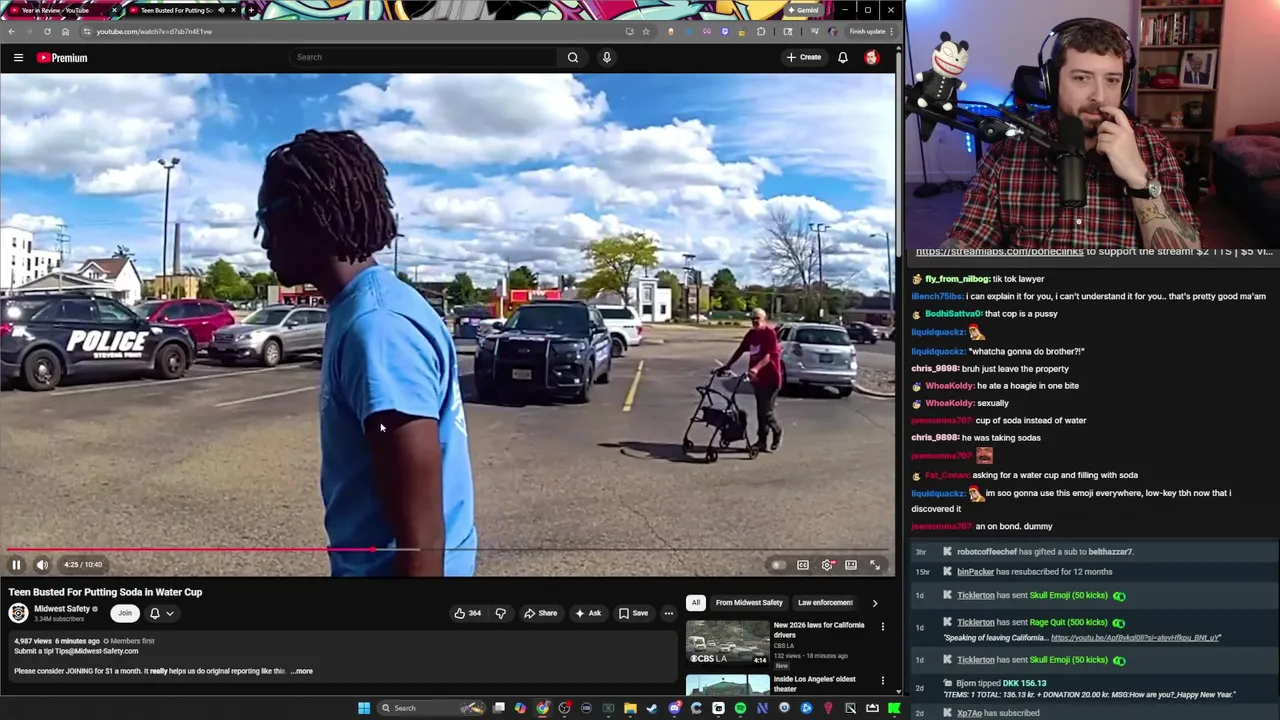
Task: Dislike the video thumbs-down button
Action: [500, 613]
